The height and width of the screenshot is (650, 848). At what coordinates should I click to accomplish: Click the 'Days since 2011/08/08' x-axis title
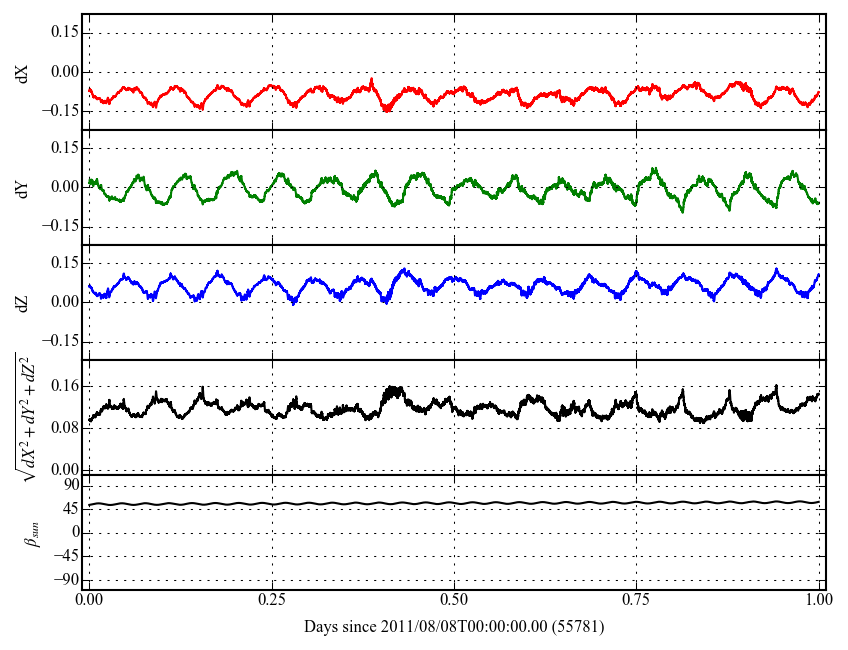(x=453, y=627)
